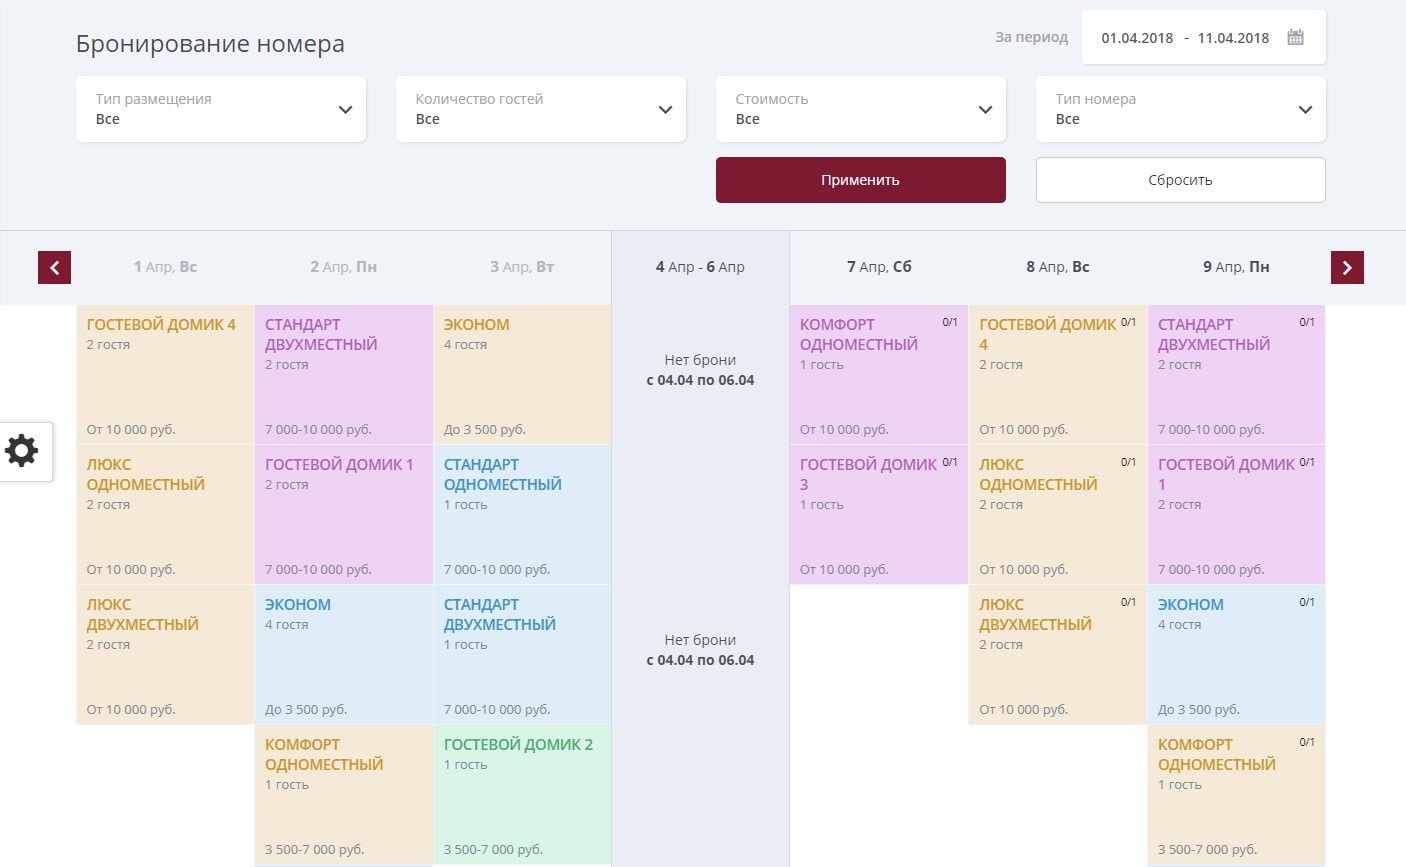Select Гостевой домик 4 on 1 Апр
Screen dimensions: 1406x867
click(165, 375)
